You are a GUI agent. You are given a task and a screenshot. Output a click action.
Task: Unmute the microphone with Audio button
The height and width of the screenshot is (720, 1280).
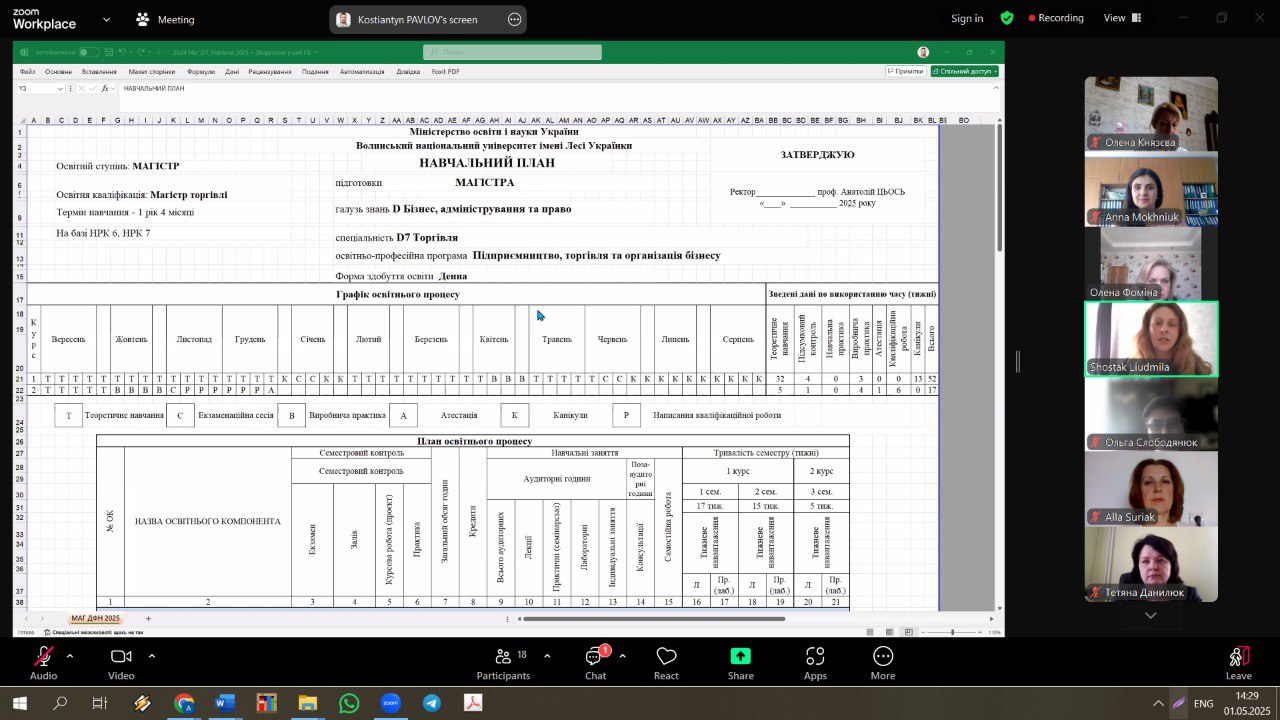click(43, 663)
